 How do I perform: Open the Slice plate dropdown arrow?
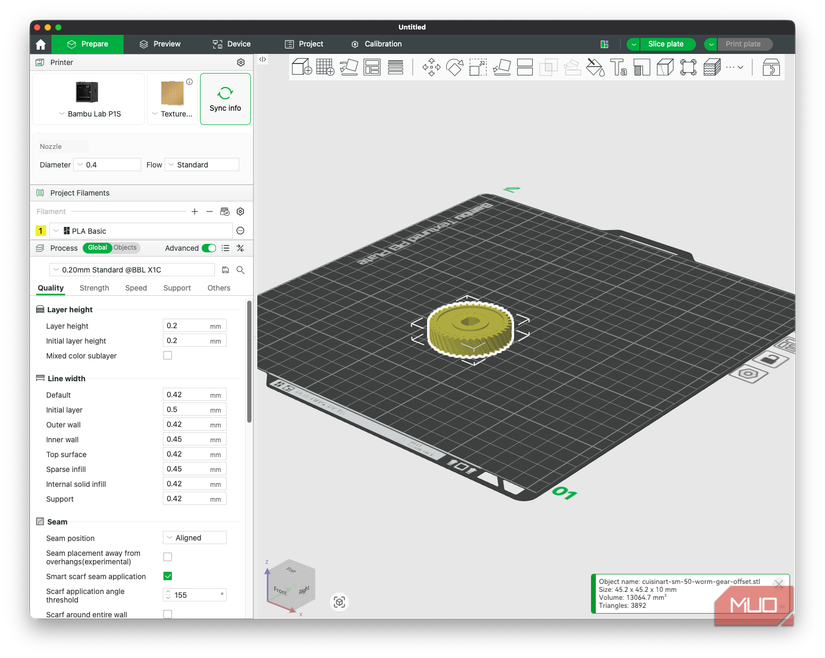(x=633, y=44)
